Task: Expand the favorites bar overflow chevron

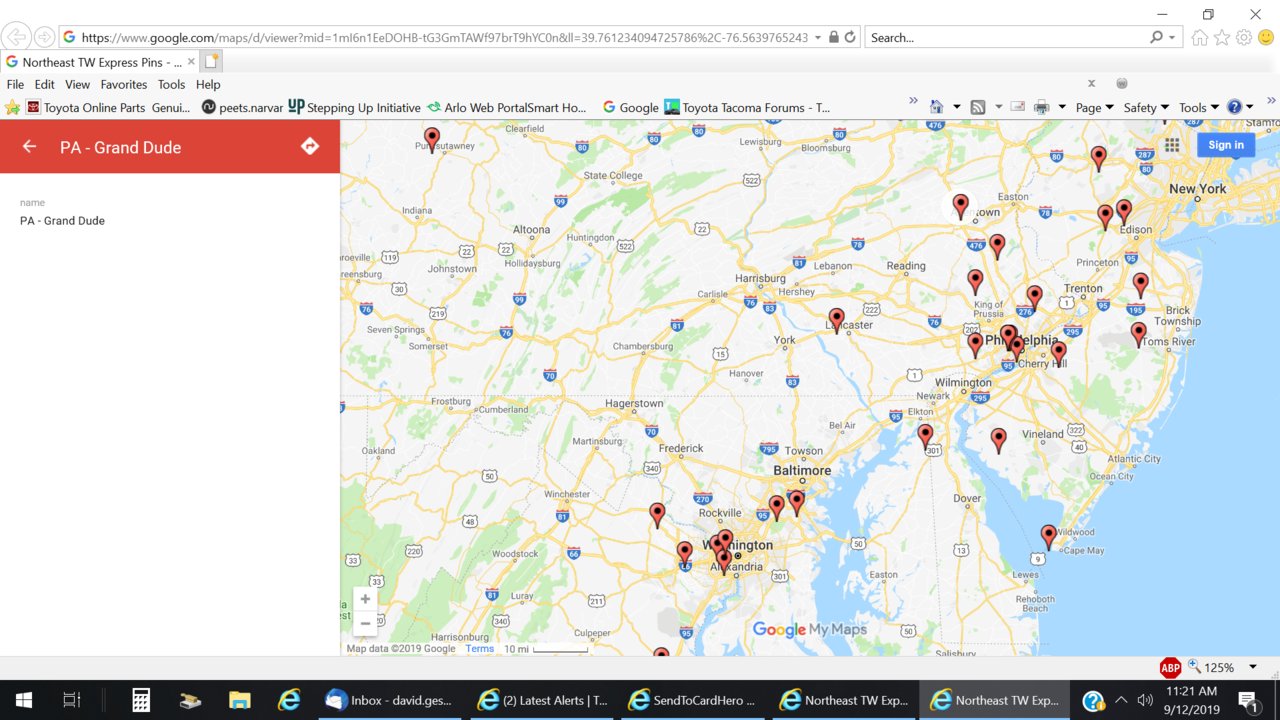Action: 913,101
